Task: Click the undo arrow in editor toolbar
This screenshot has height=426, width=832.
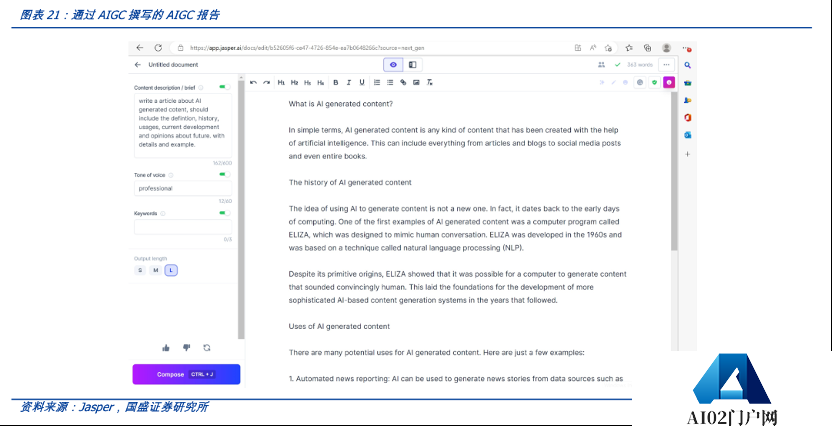Action: coord(253,82)
